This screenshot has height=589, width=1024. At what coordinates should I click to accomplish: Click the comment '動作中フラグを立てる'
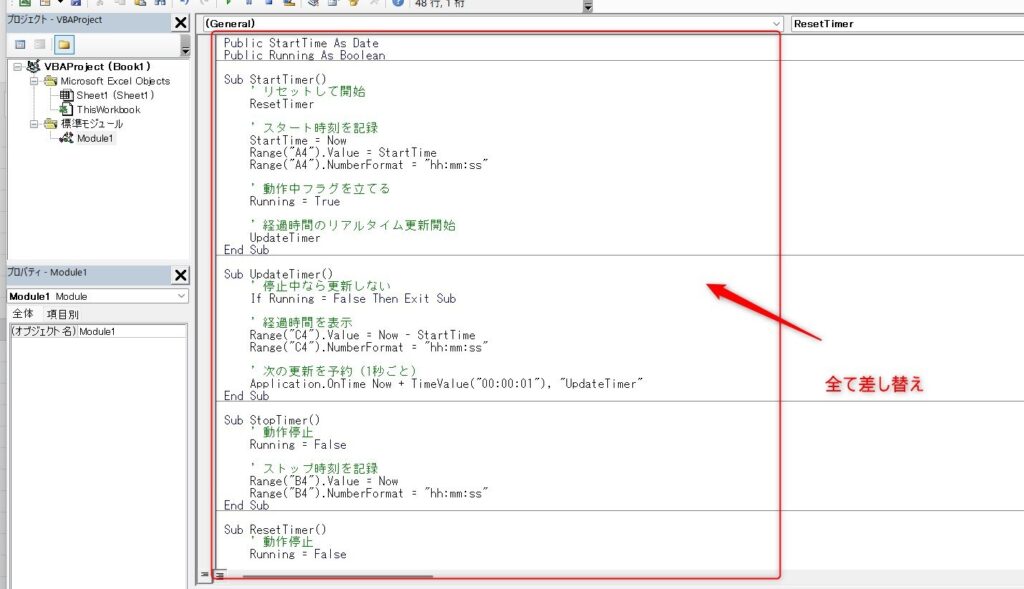click(x=320, y=189)
